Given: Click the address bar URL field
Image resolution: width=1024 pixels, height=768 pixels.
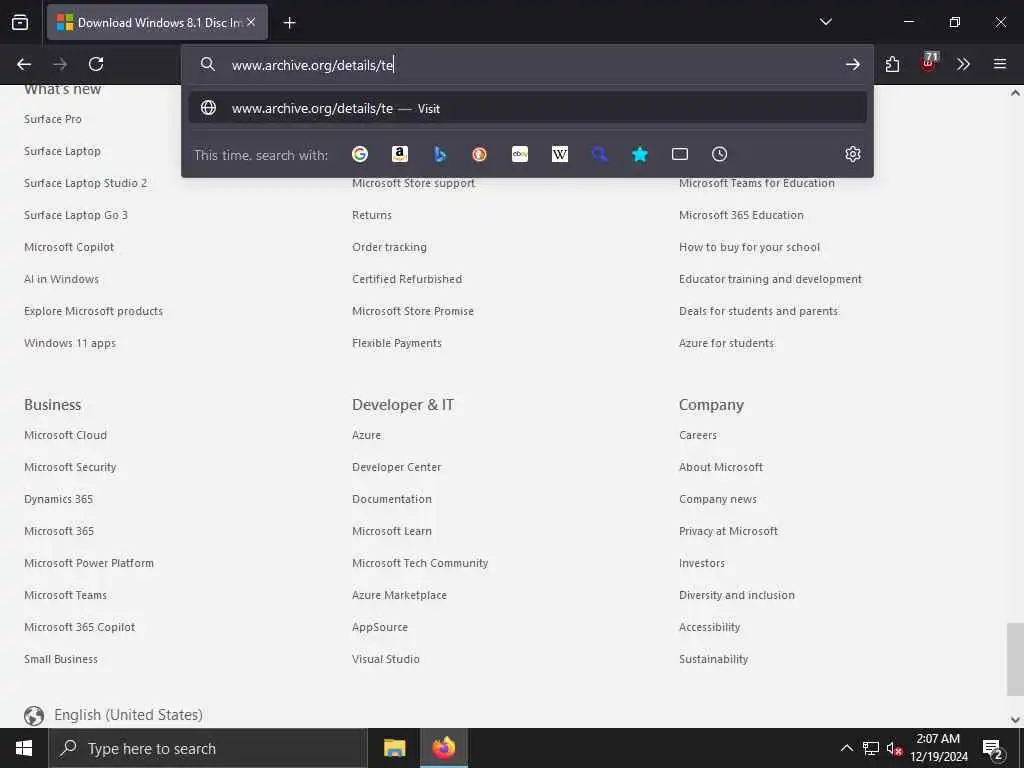Looking at the screenshot, I should (529, 65).
